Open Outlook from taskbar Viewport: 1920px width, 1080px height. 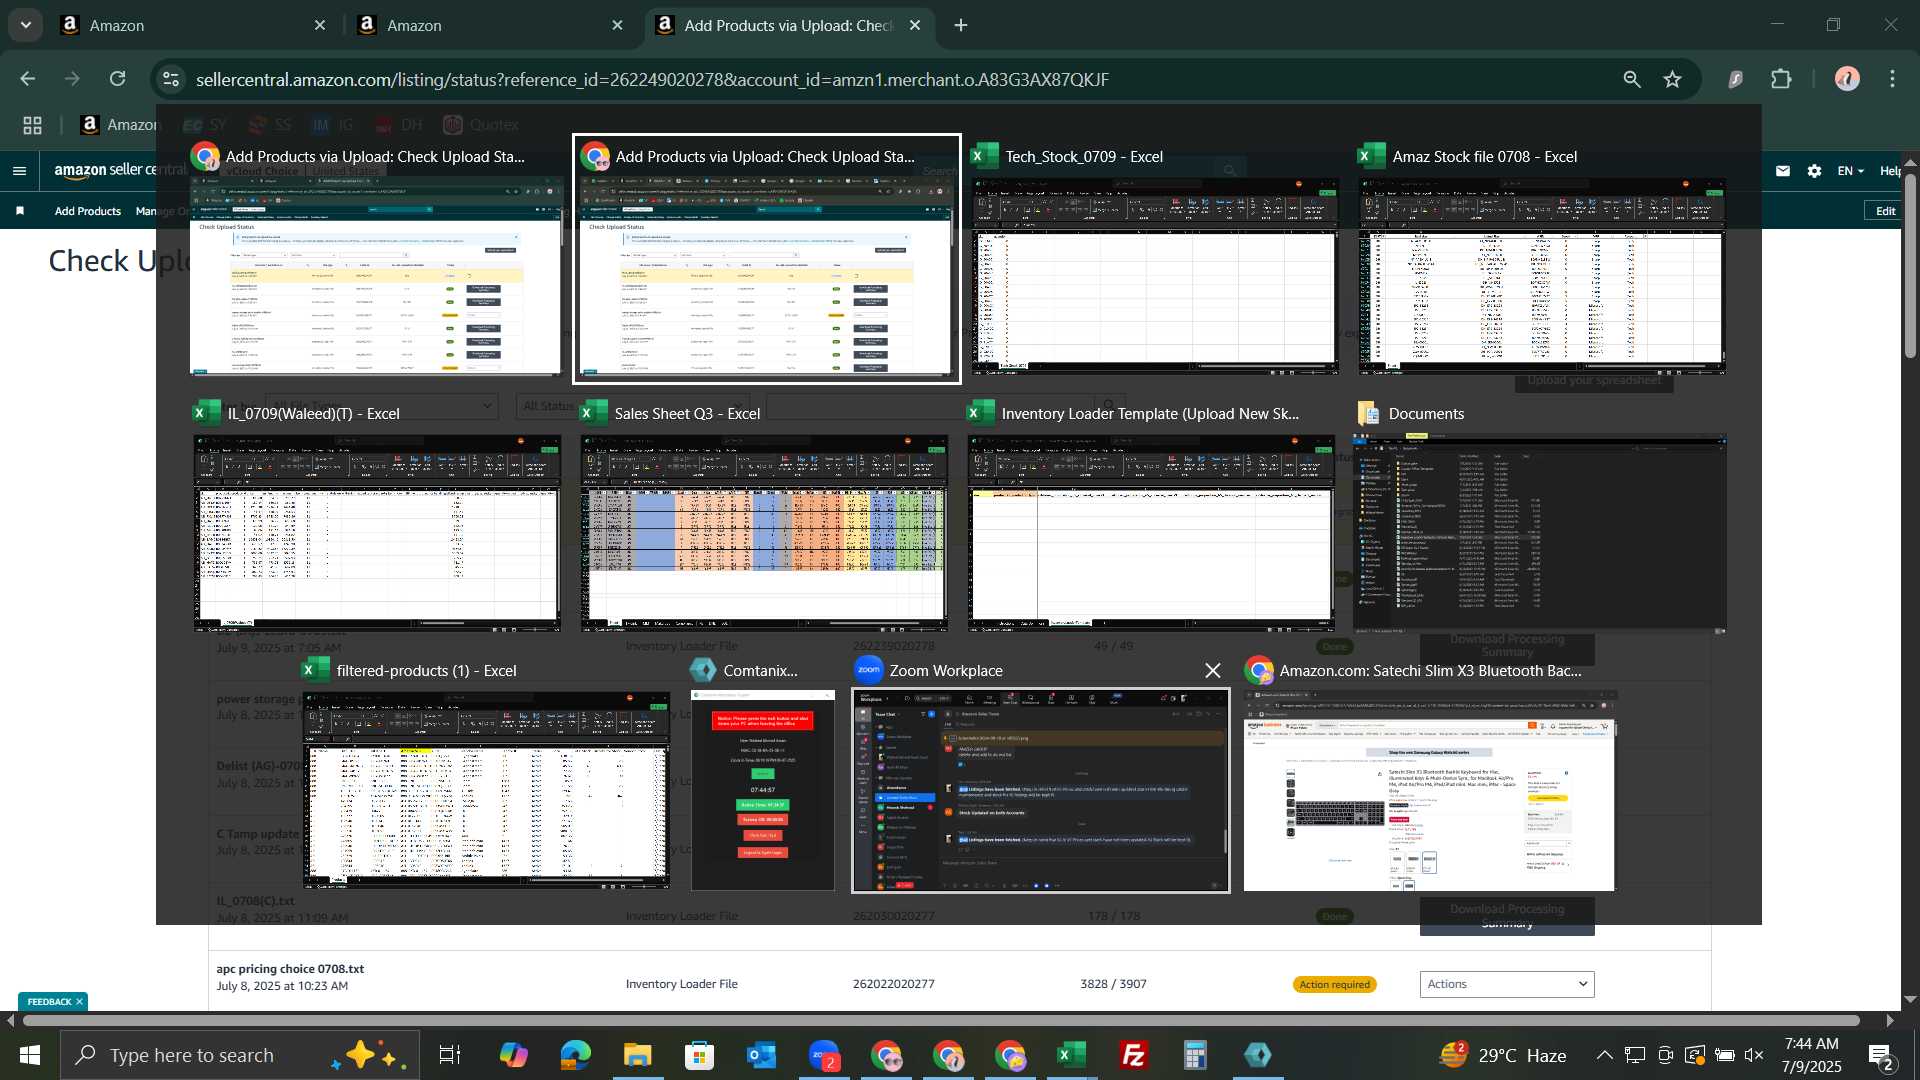762,1055
